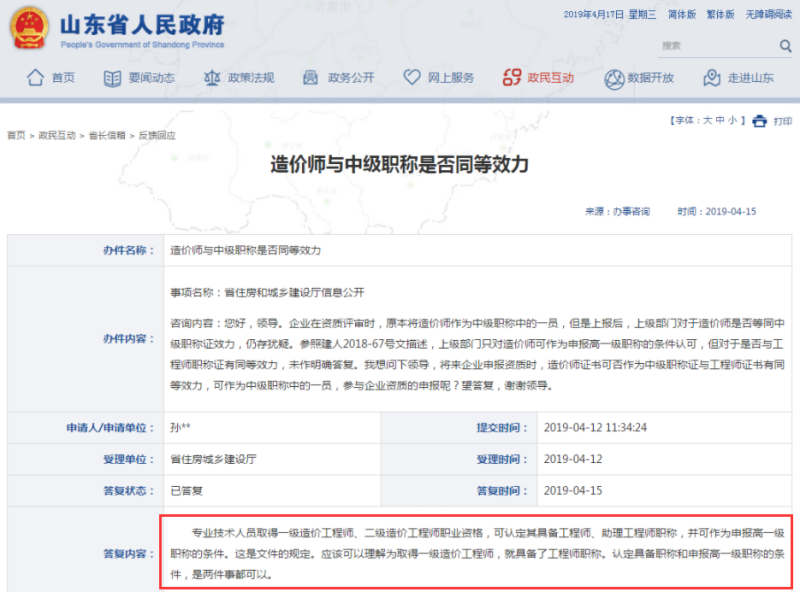800x592 pixels.
Task: Switch to 简体版 version
Action: [x=682, y=14]
